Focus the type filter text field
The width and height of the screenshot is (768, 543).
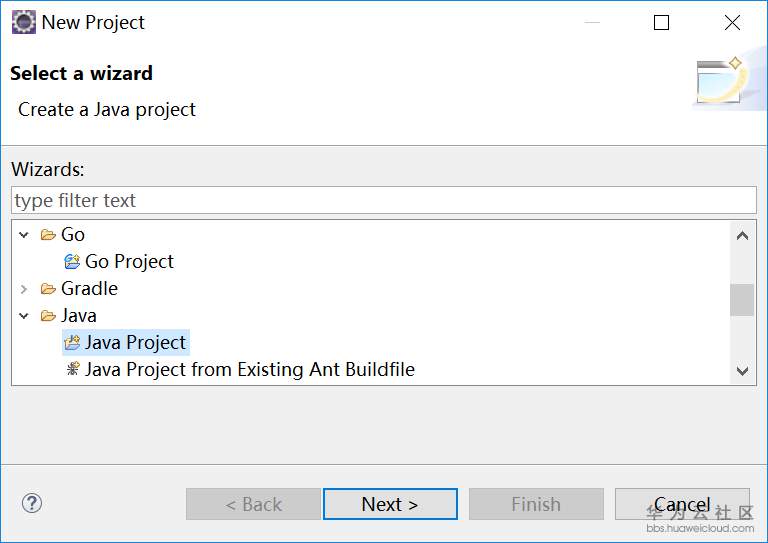click(384, 200)
